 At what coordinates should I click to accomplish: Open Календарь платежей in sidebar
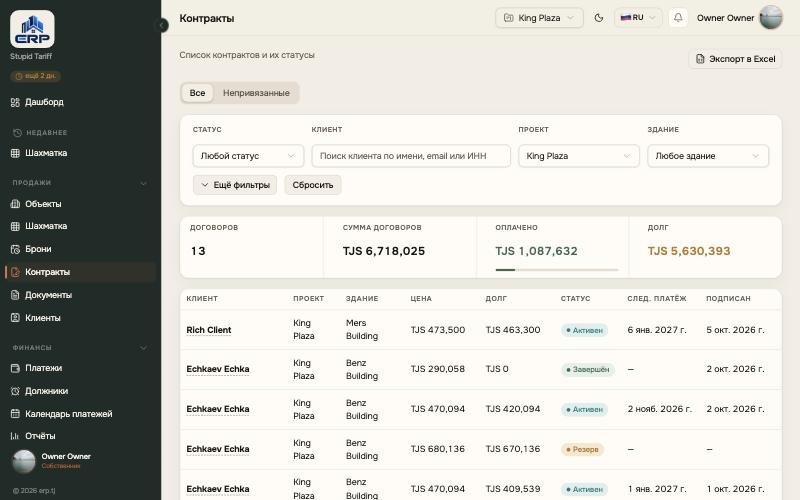tap(69, 414)
